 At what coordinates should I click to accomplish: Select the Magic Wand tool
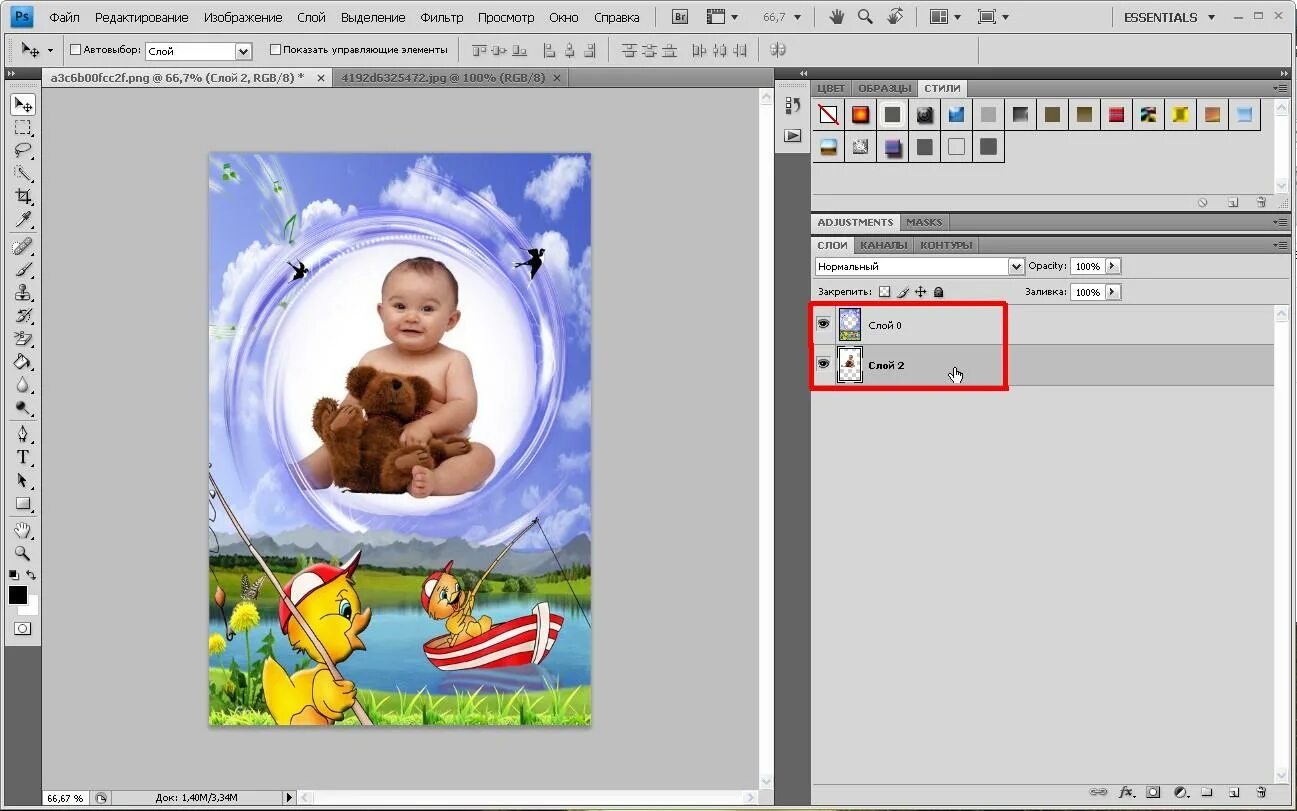(22, 174)
